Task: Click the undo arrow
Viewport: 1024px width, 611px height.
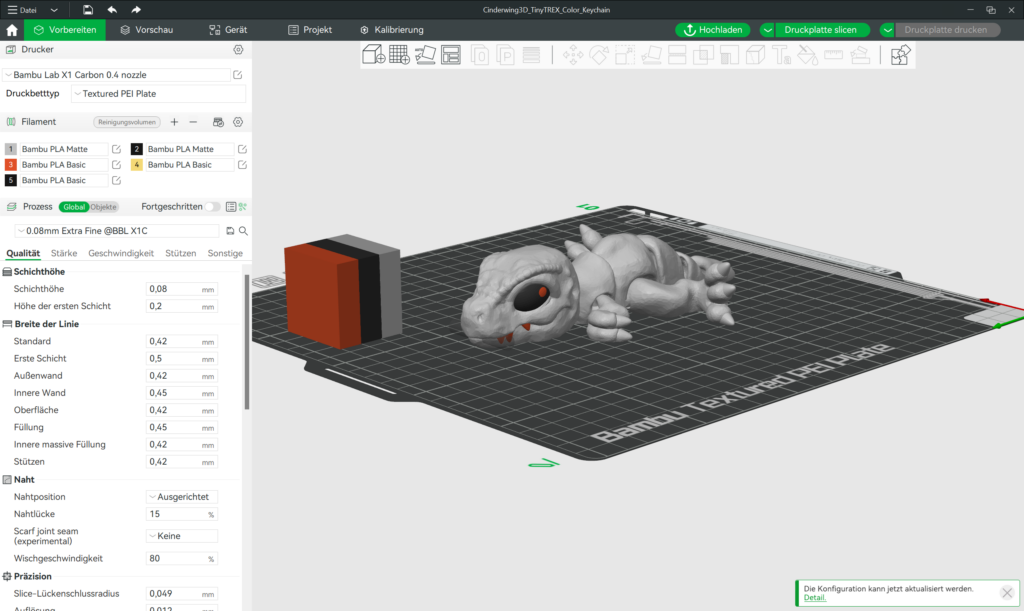Action: tap(112, 10)
